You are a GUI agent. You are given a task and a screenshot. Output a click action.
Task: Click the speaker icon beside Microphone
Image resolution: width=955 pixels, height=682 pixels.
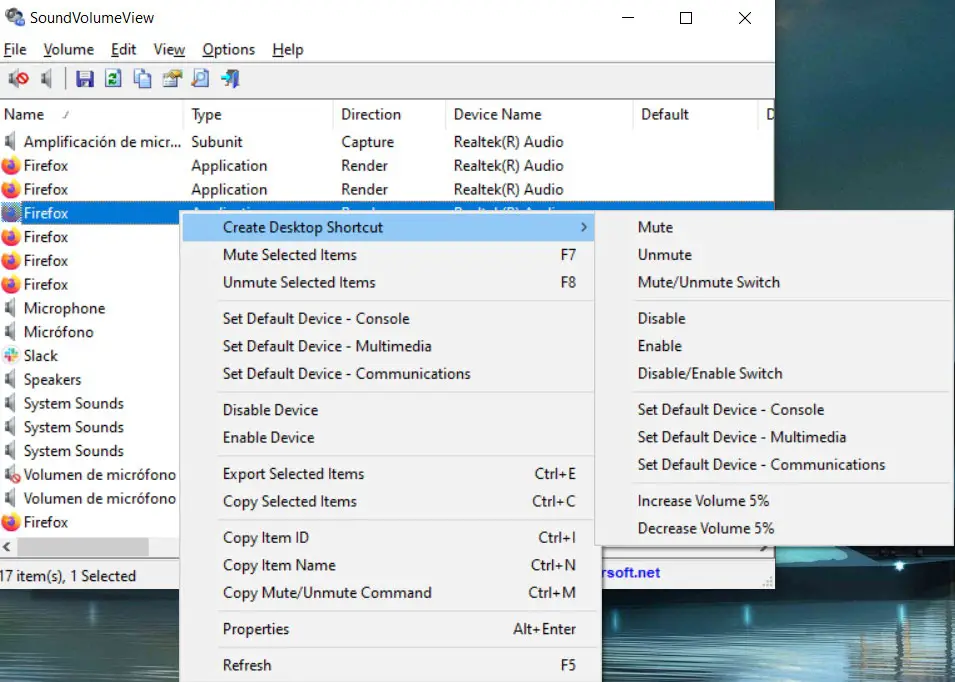[10, 308]
